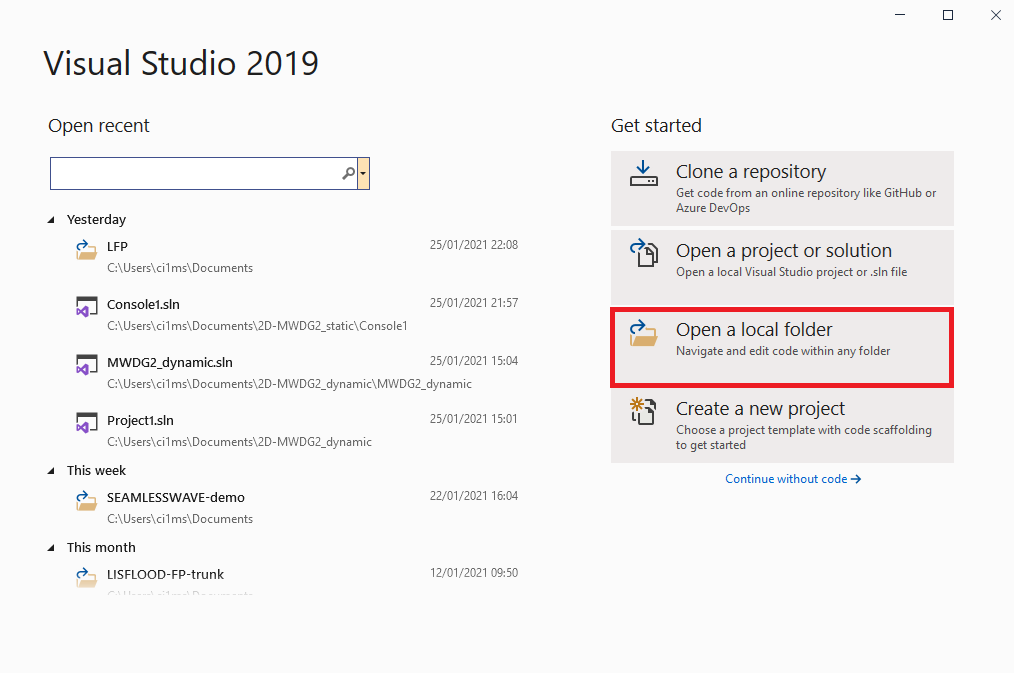
Task: Click the MWDG2_dynamic.sln solution icon
Action: pos(87,365)
